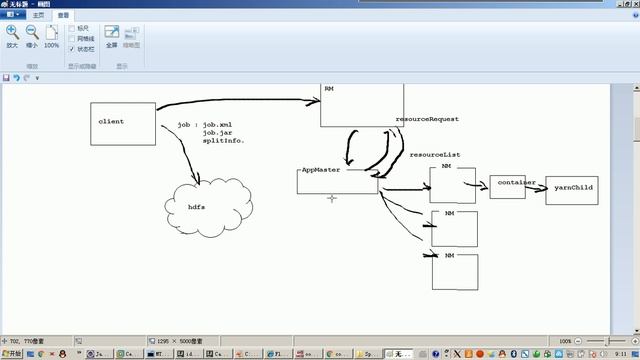Open Paint help question mark icon

coord(636,15)
